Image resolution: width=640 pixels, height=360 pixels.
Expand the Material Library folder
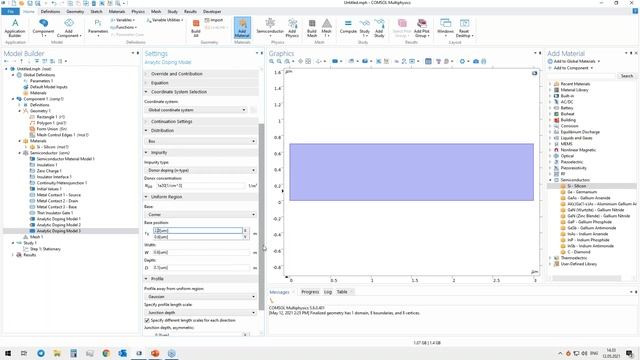coord(550,90)
